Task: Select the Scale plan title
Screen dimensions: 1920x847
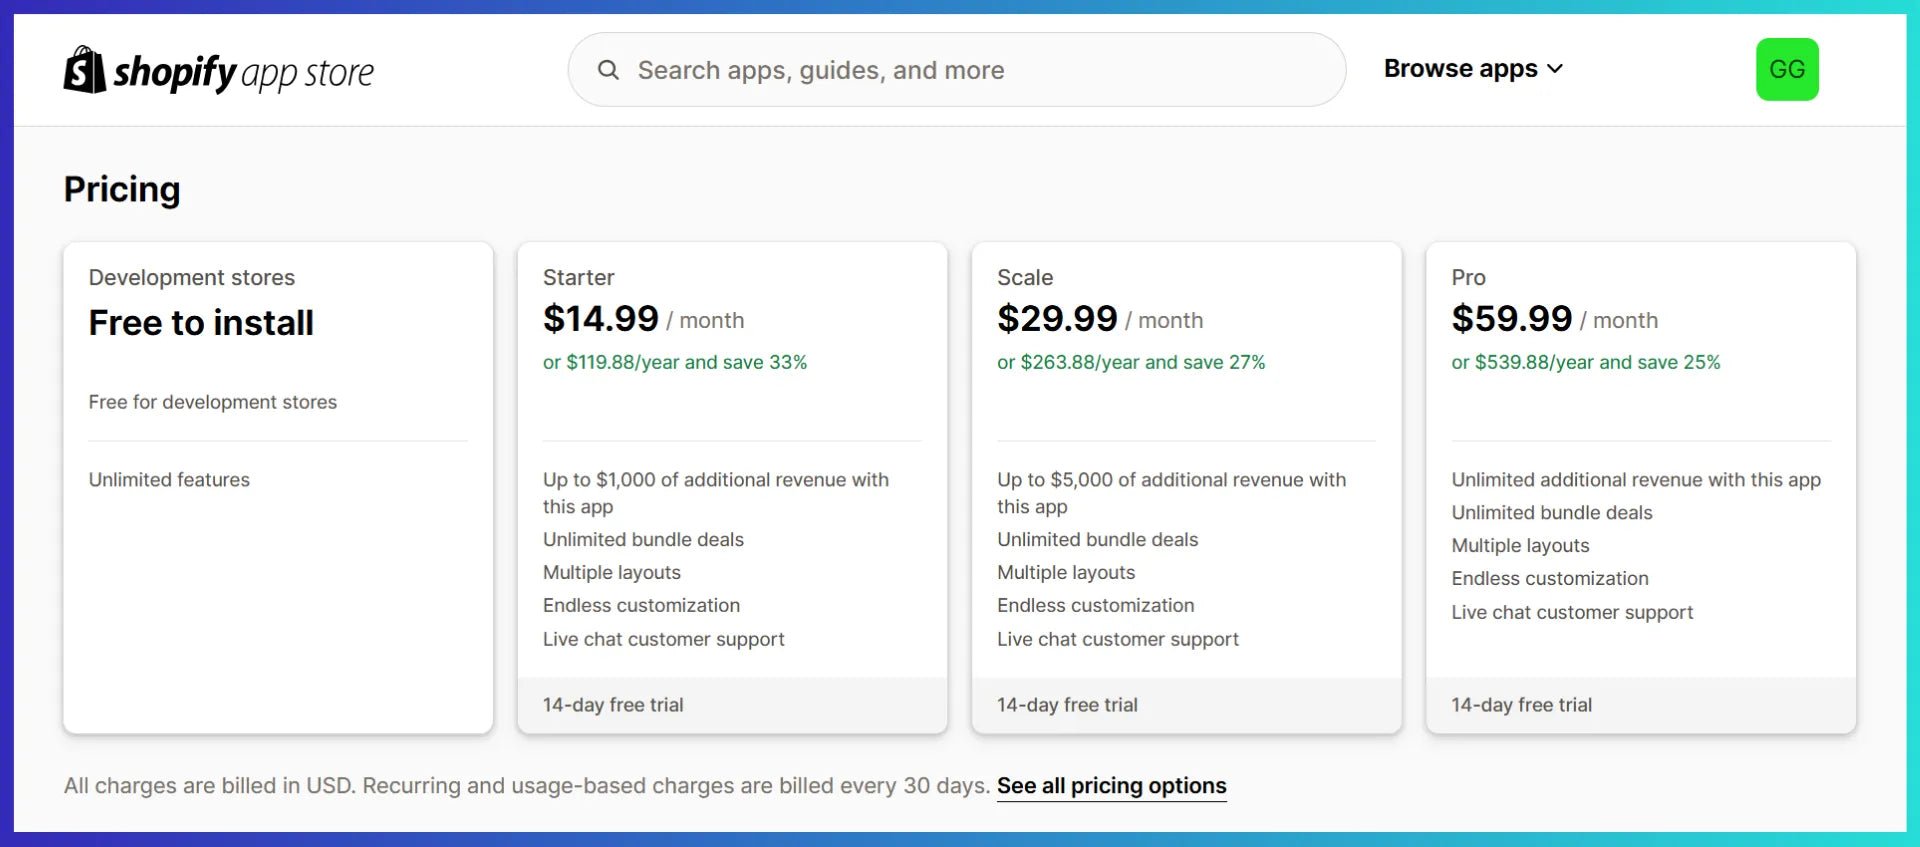Action: tap(1025, 277)
